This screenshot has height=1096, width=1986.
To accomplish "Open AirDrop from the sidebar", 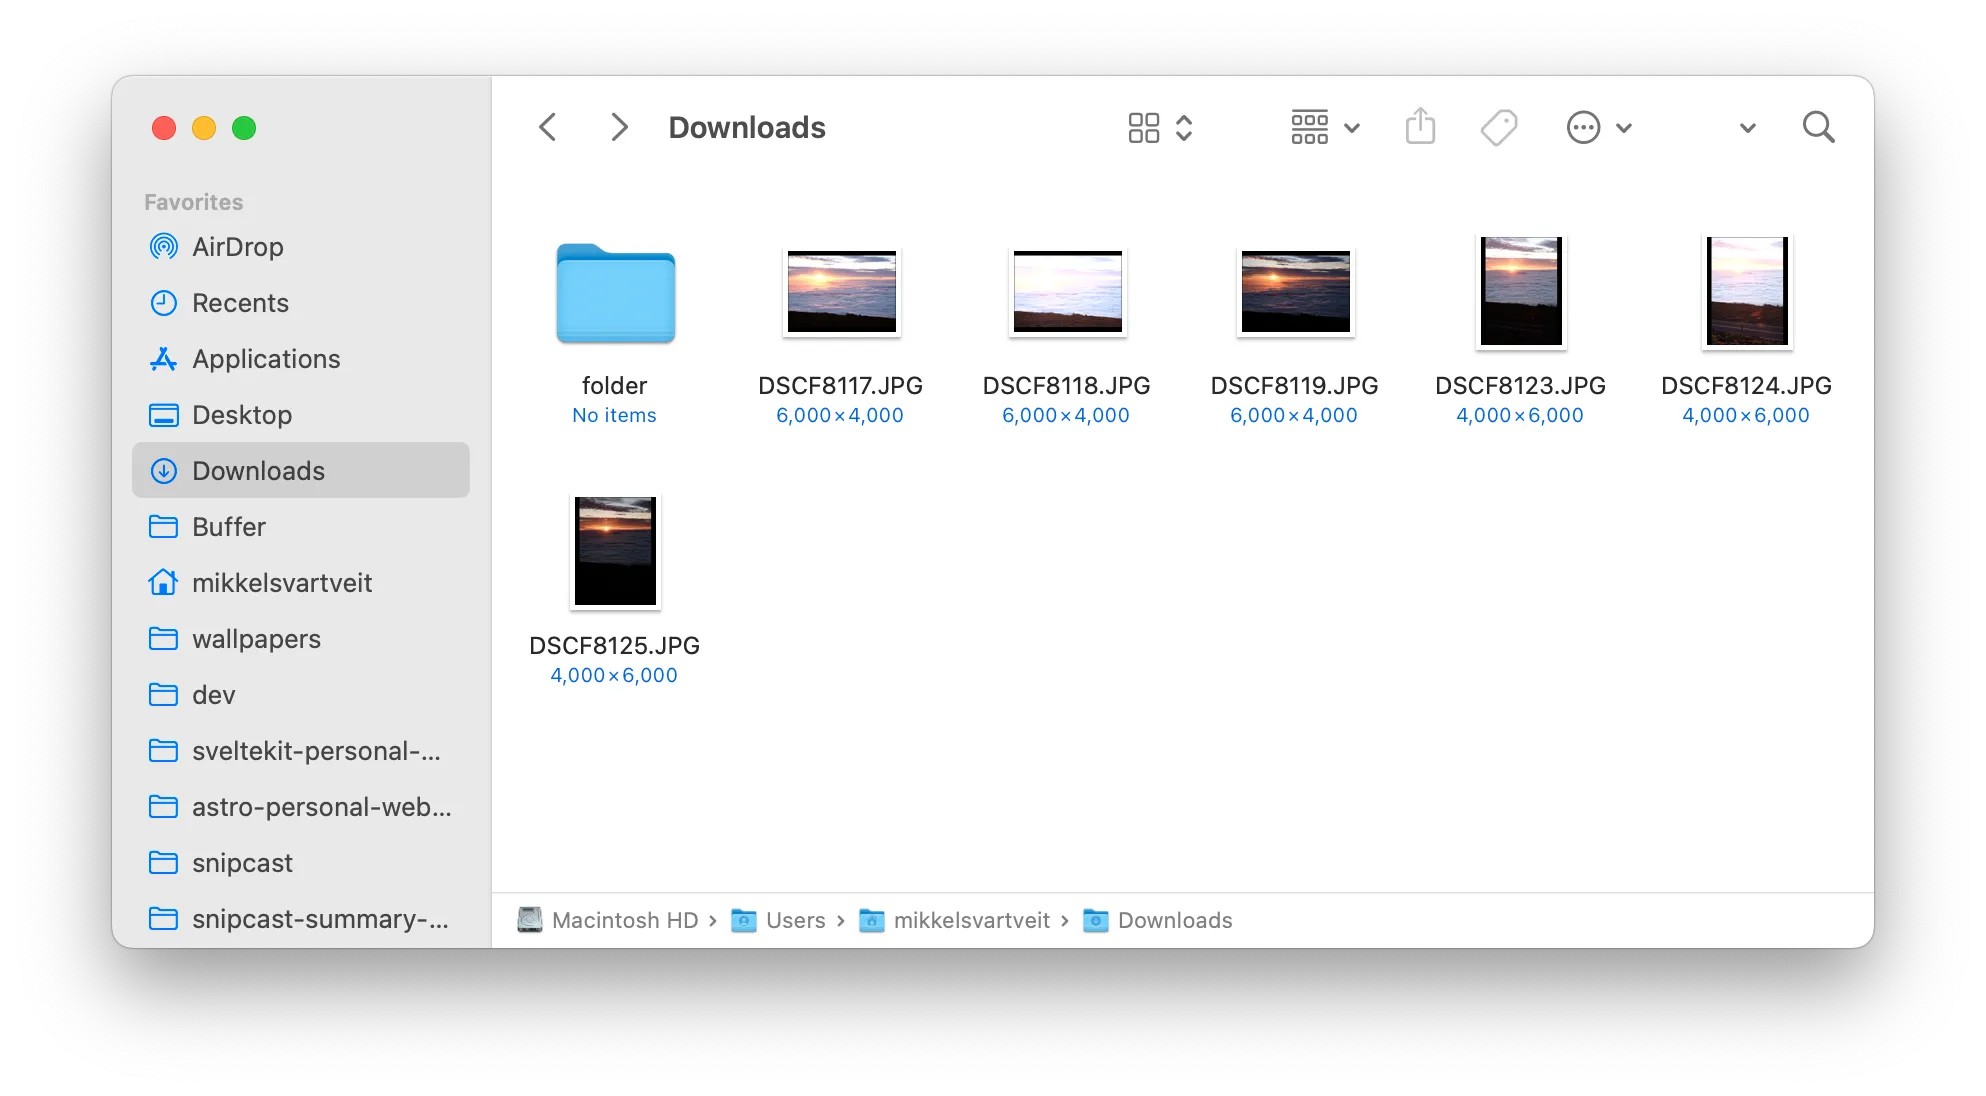I will coord(237,247).
